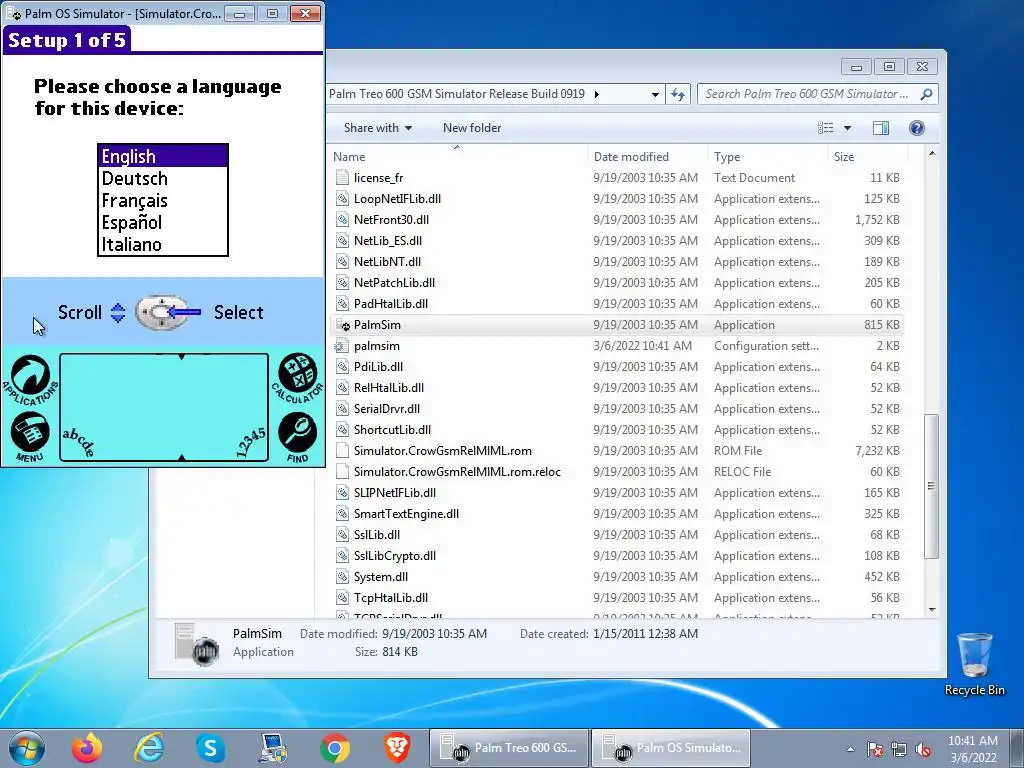This screenshot has width=1024, height=768.
Task: Switch to Palm Treo 600 GS... taskbar button
Action: [509, 748]
